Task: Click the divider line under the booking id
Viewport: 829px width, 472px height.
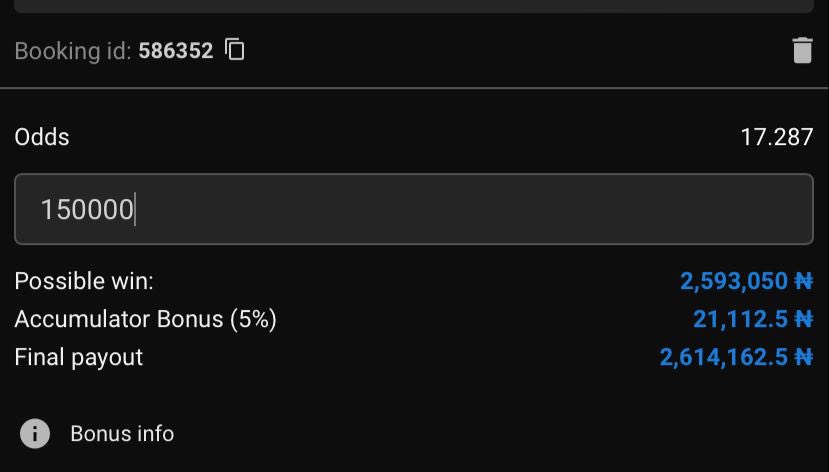Action: point(413,88)
